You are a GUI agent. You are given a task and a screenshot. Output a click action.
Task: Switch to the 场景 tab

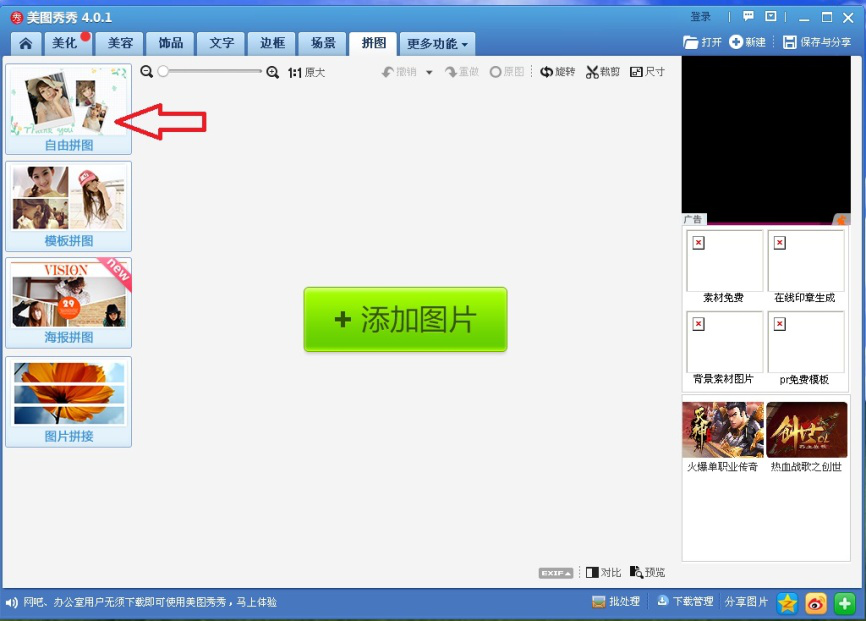pos(323,43)
